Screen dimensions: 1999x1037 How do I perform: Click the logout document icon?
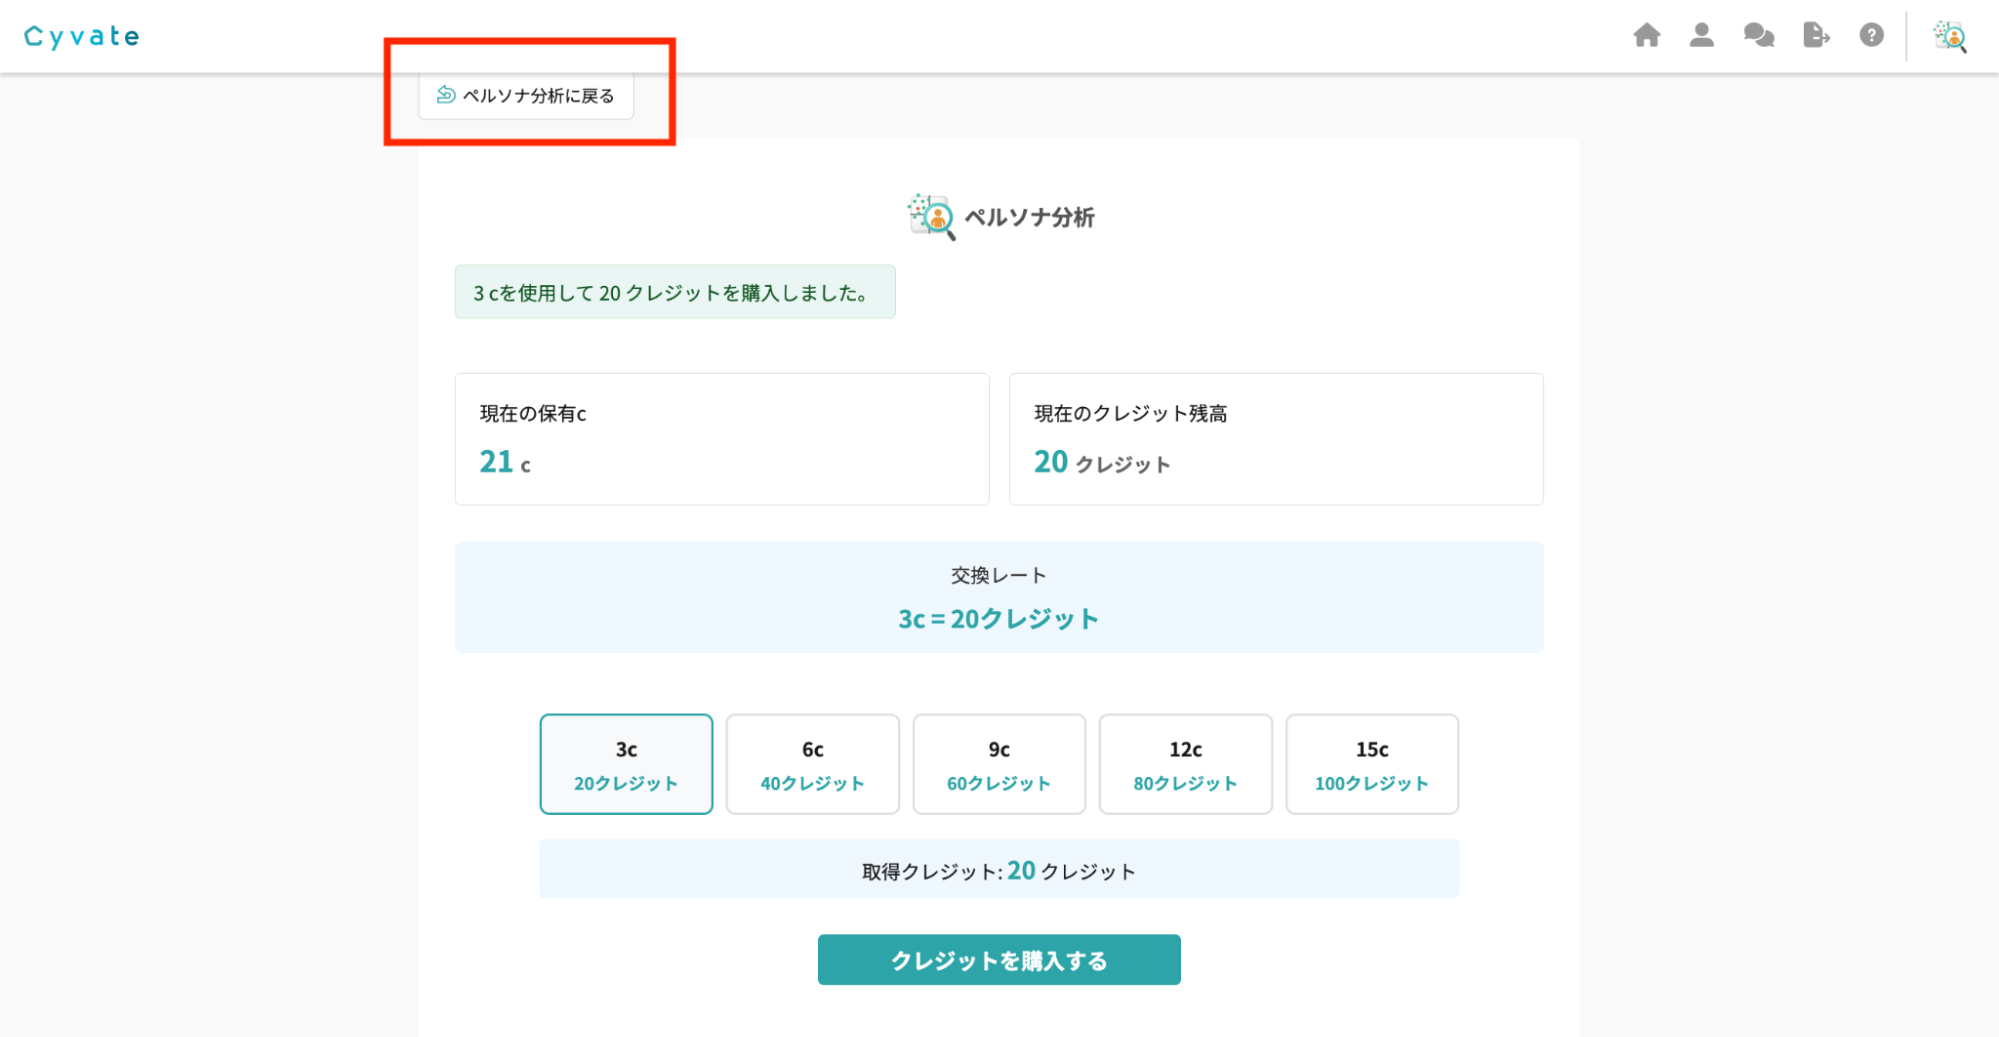pos(1815,36)
